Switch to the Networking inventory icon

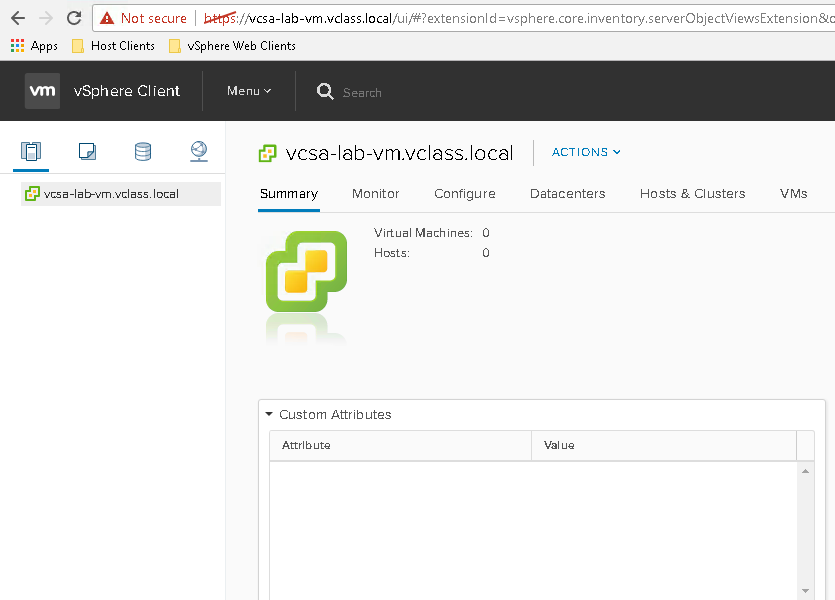tap(199, 151)
